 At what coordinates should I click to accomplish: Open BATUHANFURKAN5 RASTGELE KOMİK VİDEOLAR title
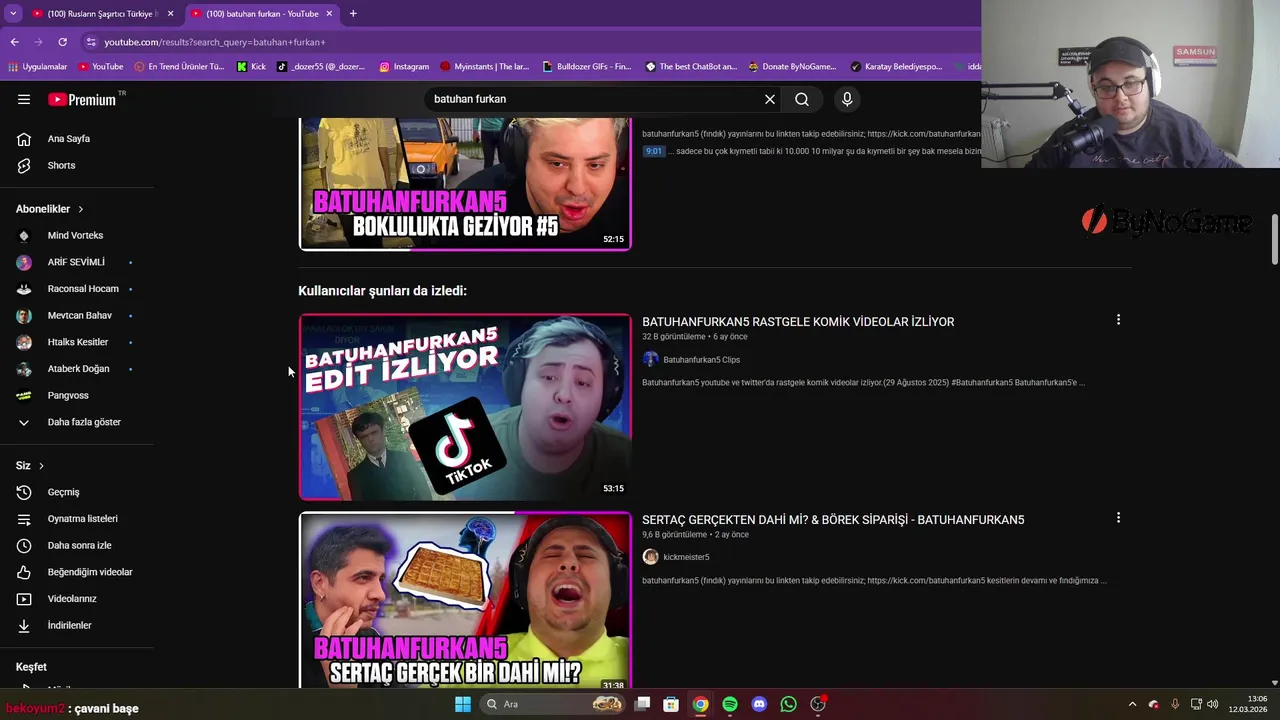[x=798, y=322]
